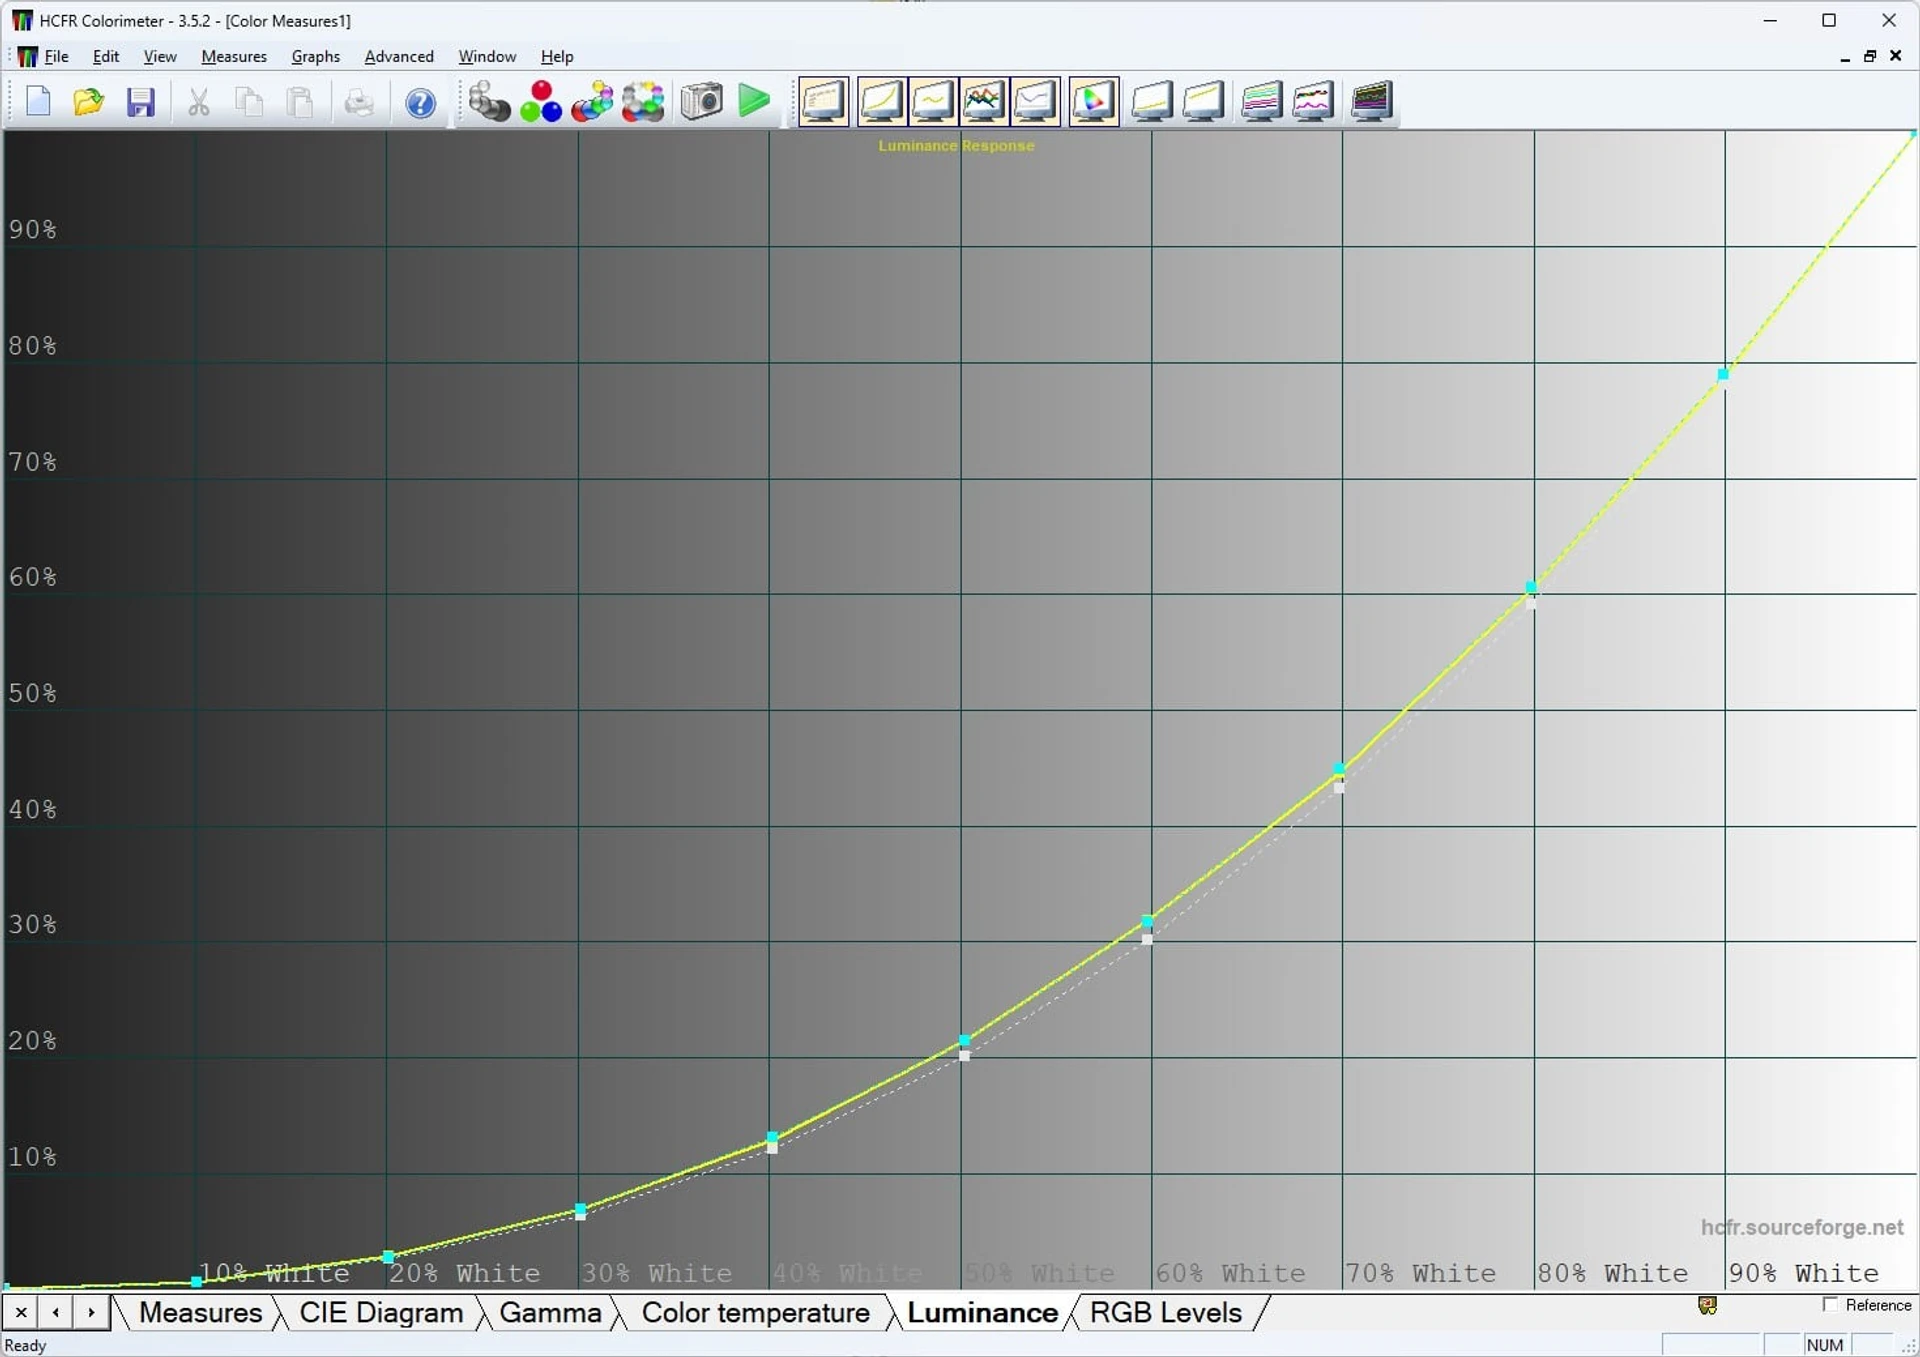The height and width of the screenshot is (1357, 1920).
Task: Open the Window menu
Action: pyautogui.click(x=487, y=57)
